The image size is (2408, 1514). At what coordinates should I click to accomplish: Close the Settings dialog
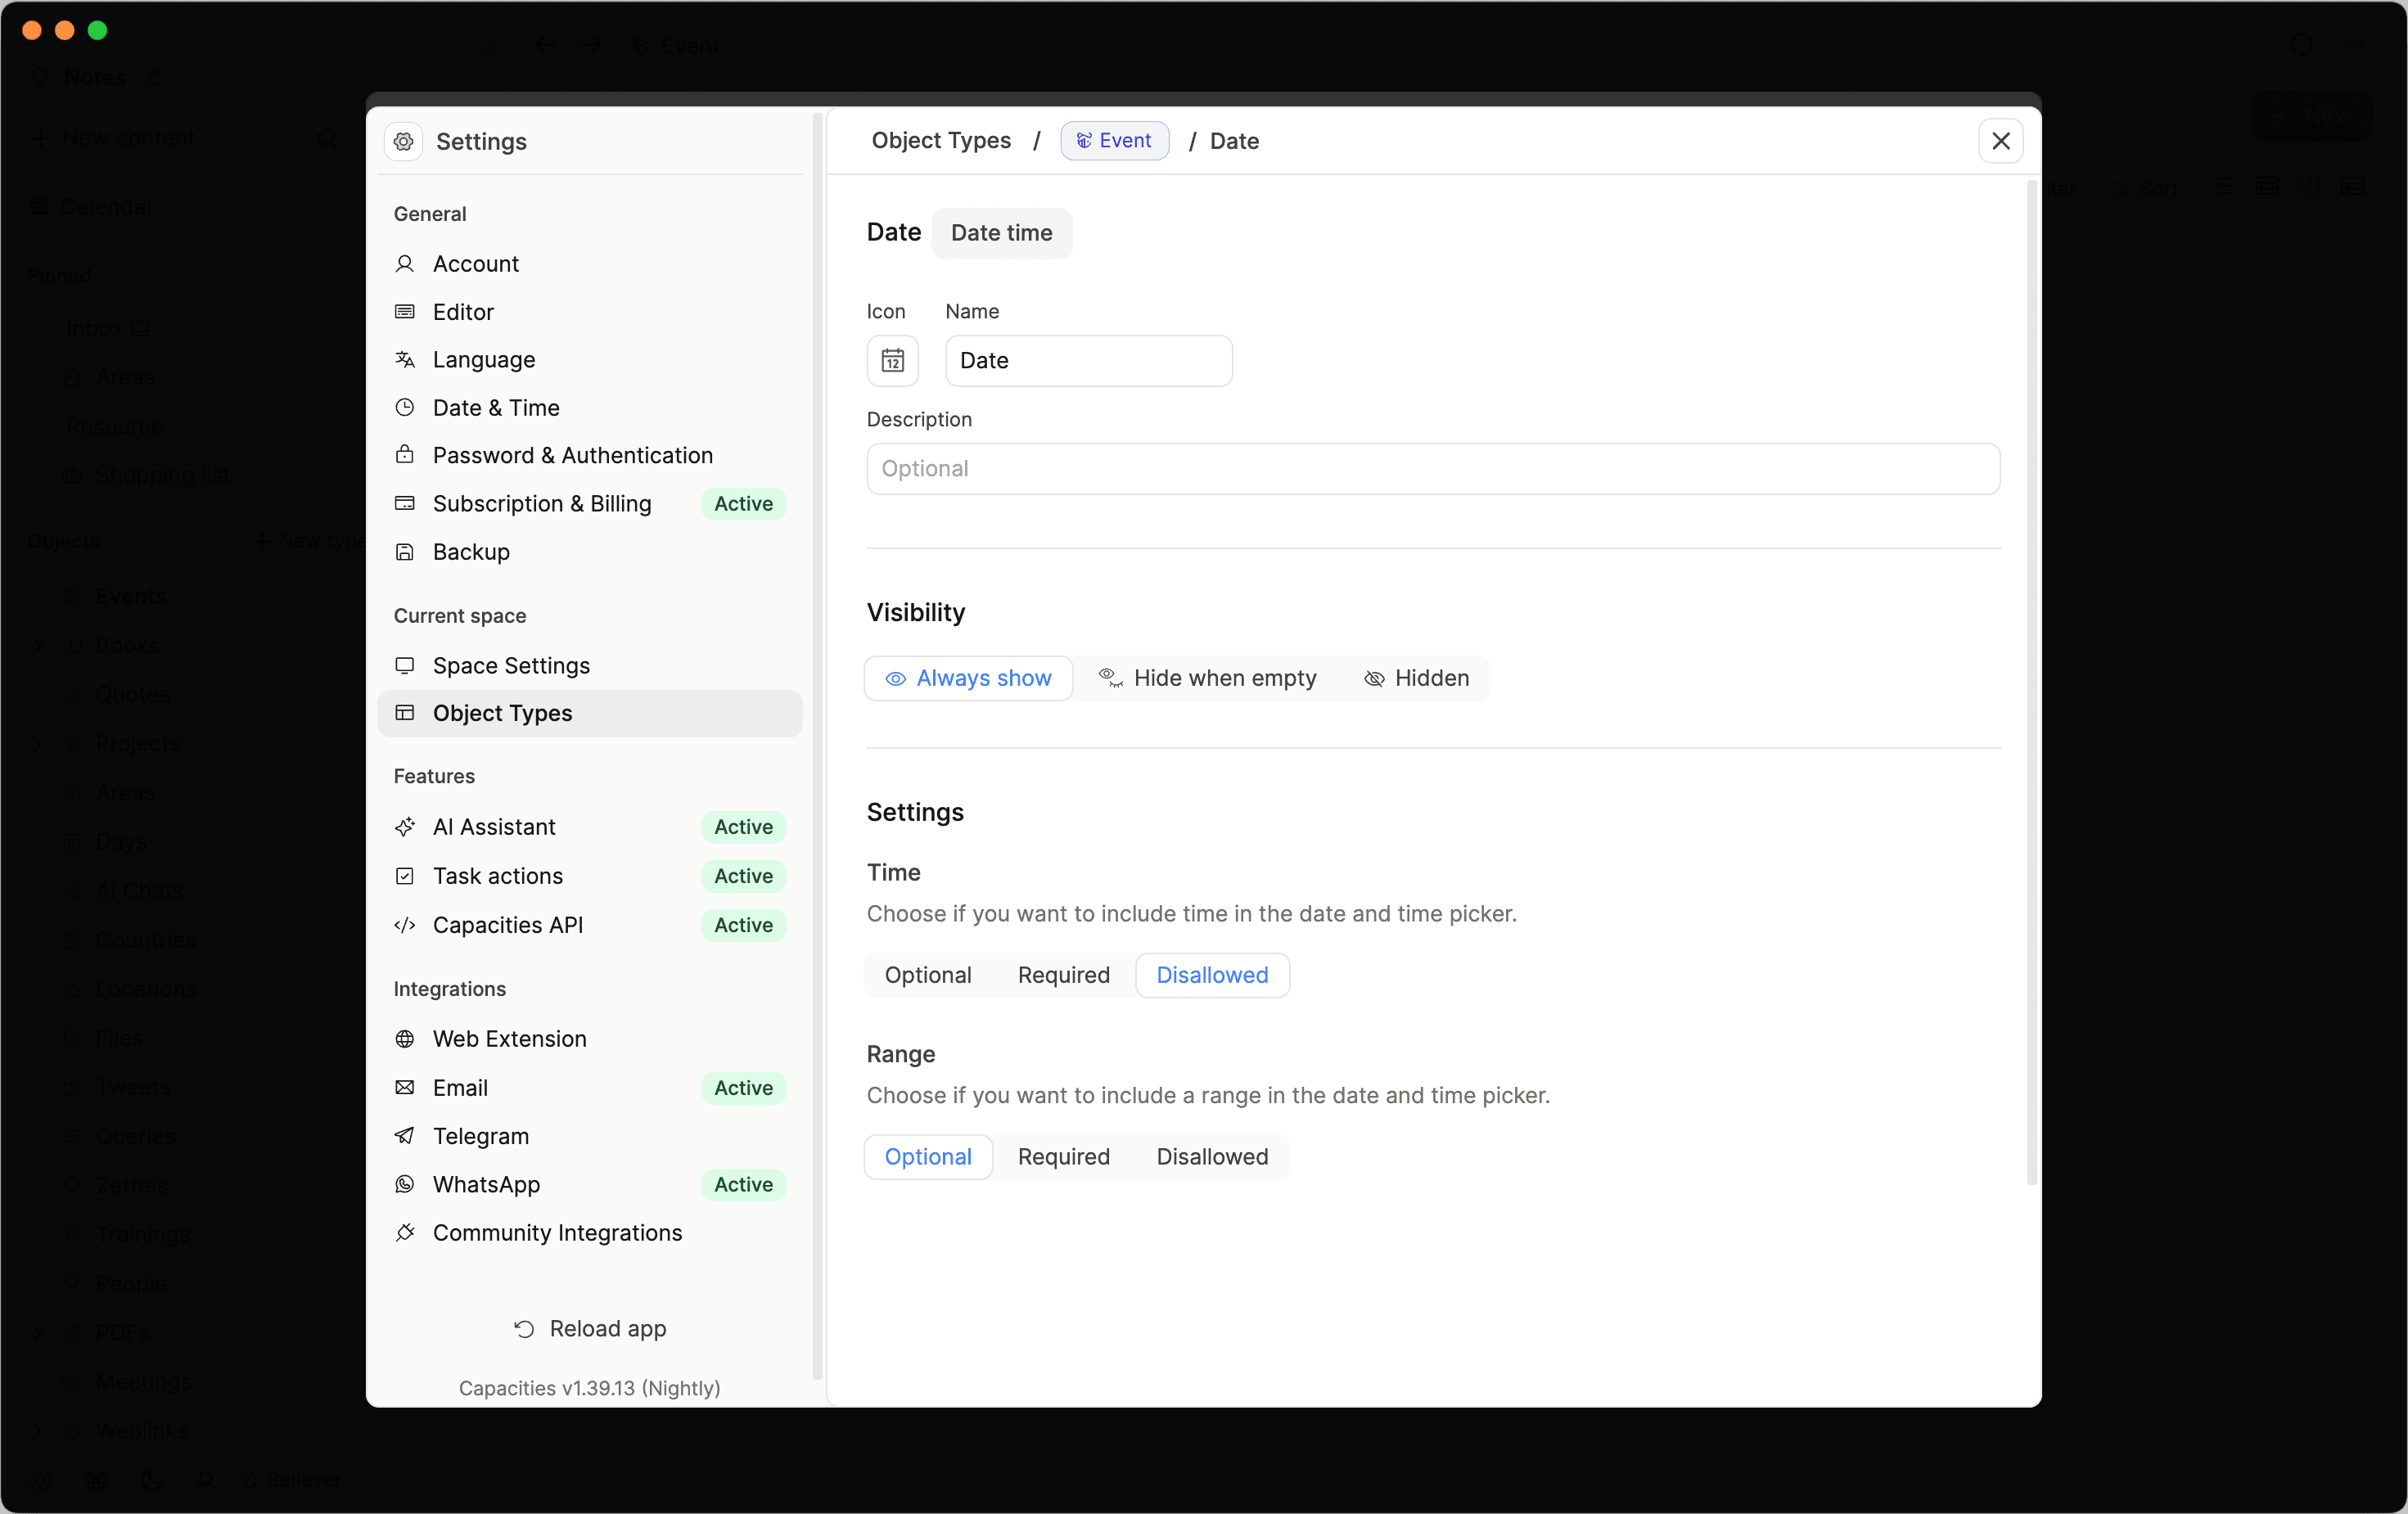[x=2001, y=141]
